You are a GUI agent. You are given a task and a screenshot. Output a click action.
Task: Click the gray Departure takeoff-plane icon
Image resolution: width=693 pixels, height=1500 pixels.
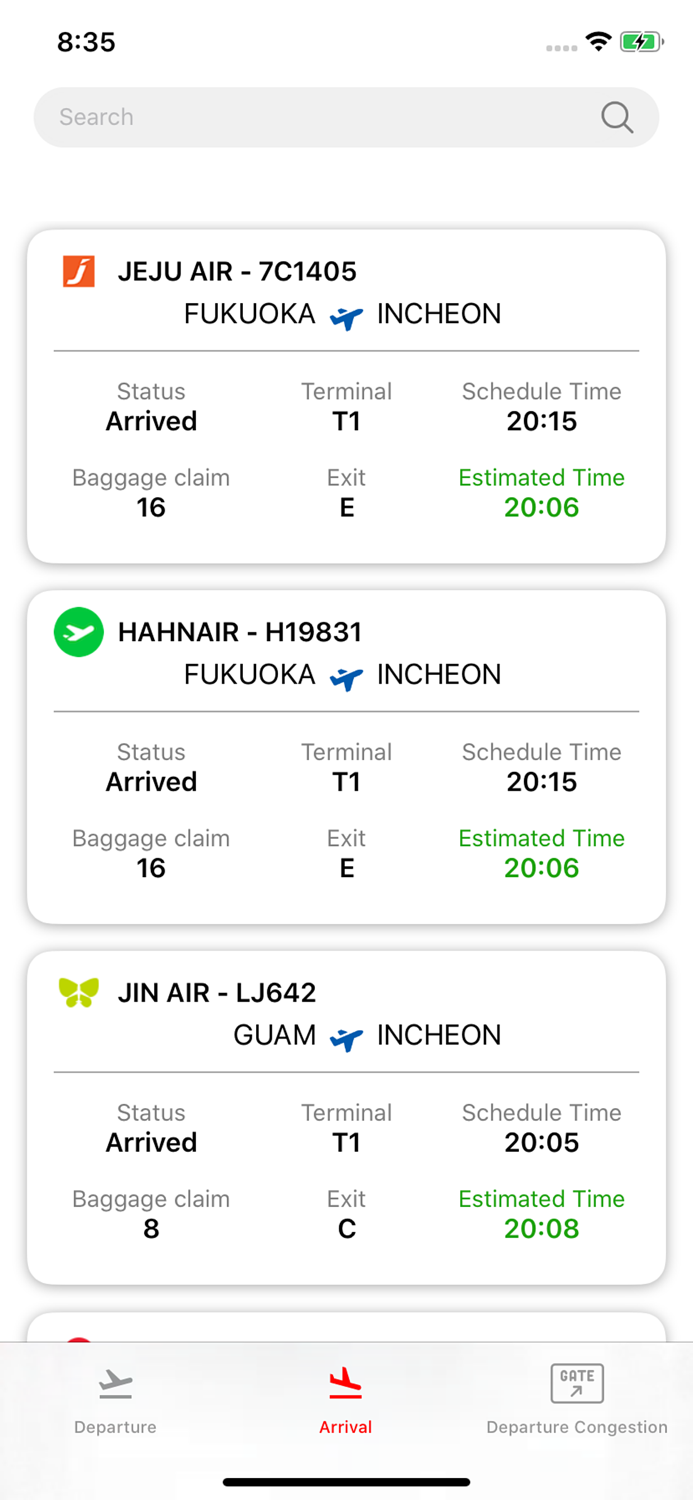click(x=114, y=1383)
